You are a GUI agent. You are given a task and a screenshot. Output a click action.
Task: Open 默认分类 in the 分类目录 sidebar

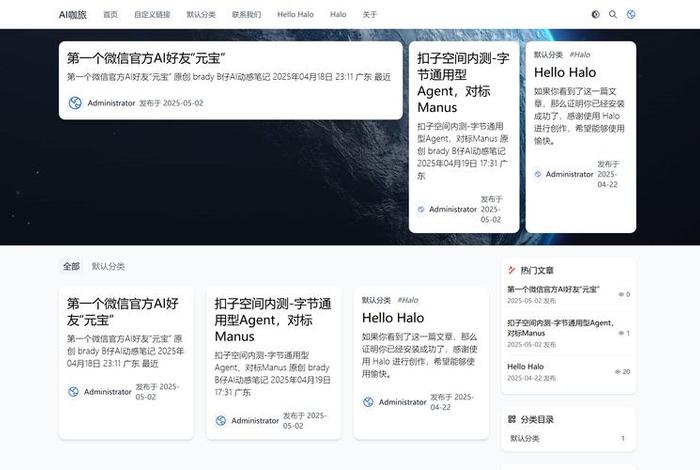pyautogui.click(x=568, y=438)
